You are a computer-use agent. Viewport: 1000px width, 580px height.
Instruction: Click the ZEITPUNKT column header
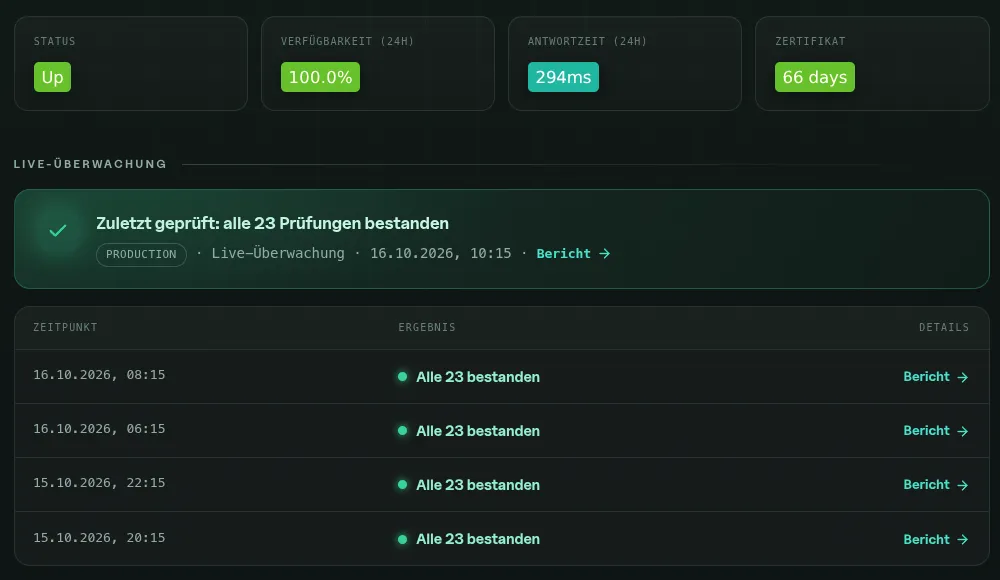pyautogui.click(x=65, y=327)
